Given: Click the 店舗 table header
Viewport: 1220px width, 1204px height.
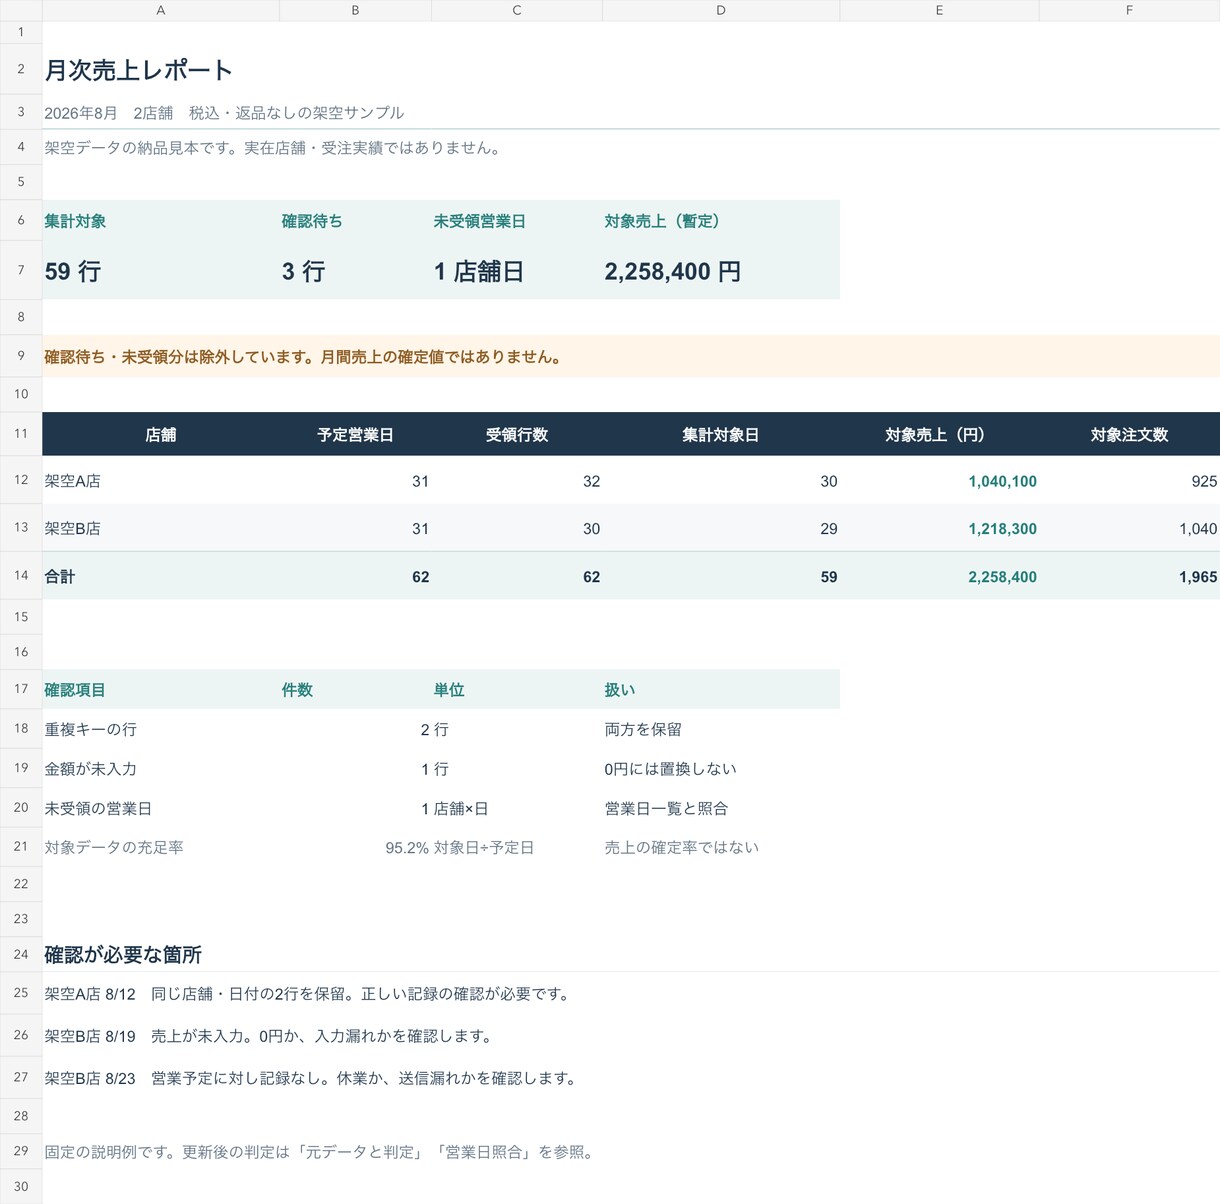Looking at the screenshot, I should click(x=161, y=435).
